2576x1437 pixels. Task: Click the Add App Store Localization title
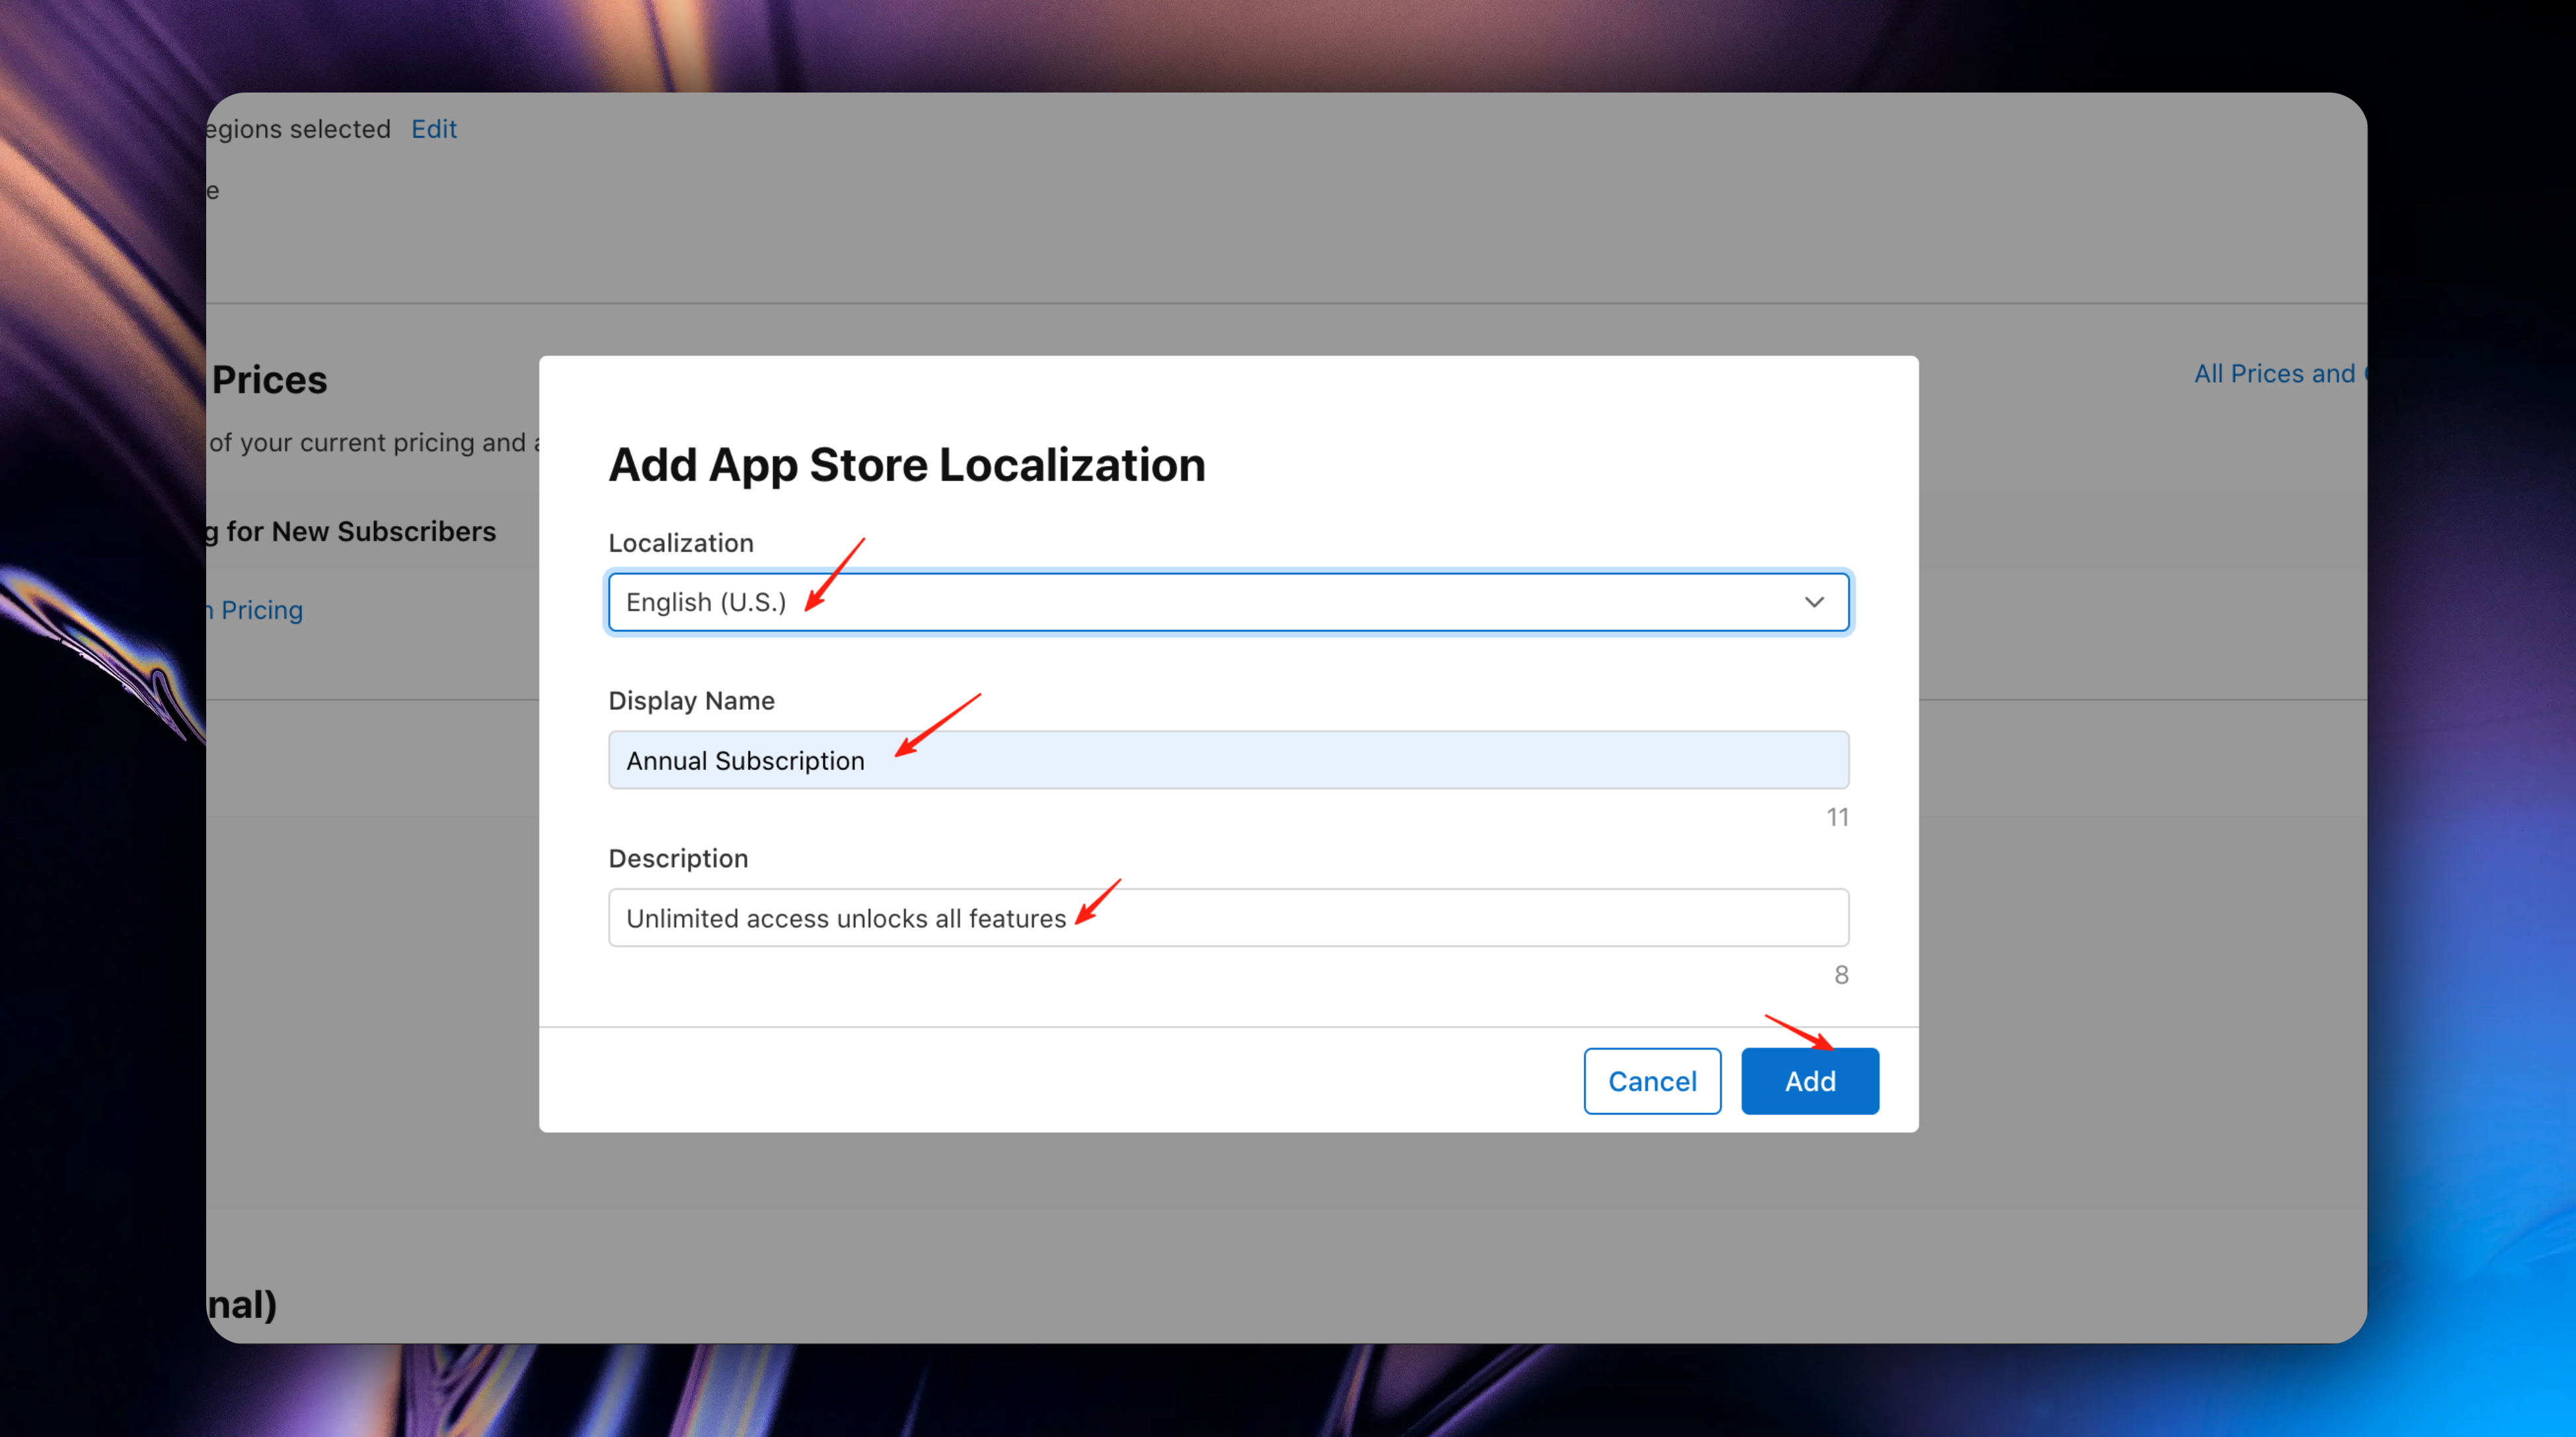(907, 463)
